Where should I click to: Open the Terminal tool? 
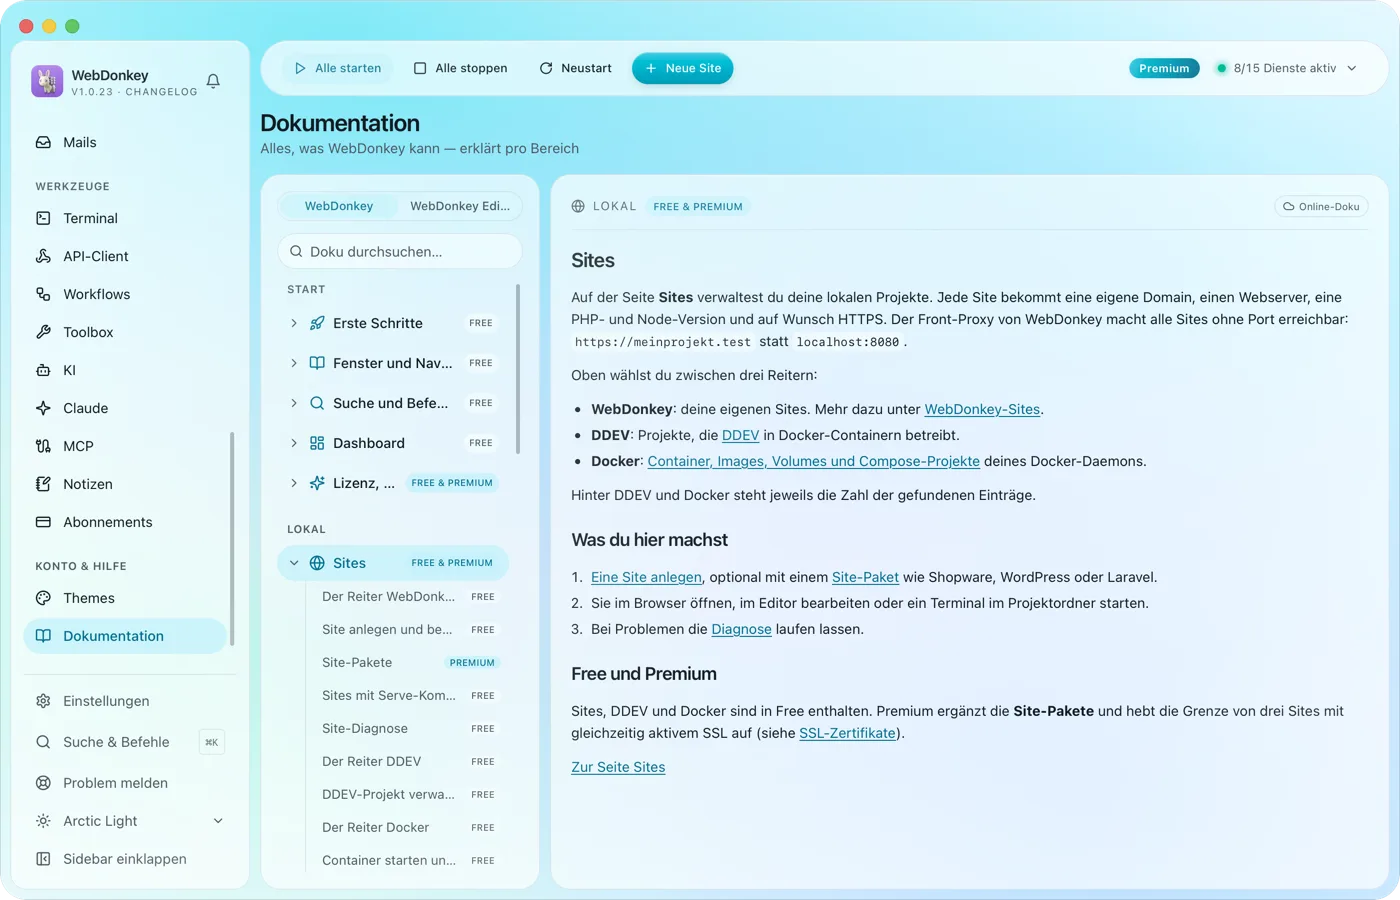point(125,218)
